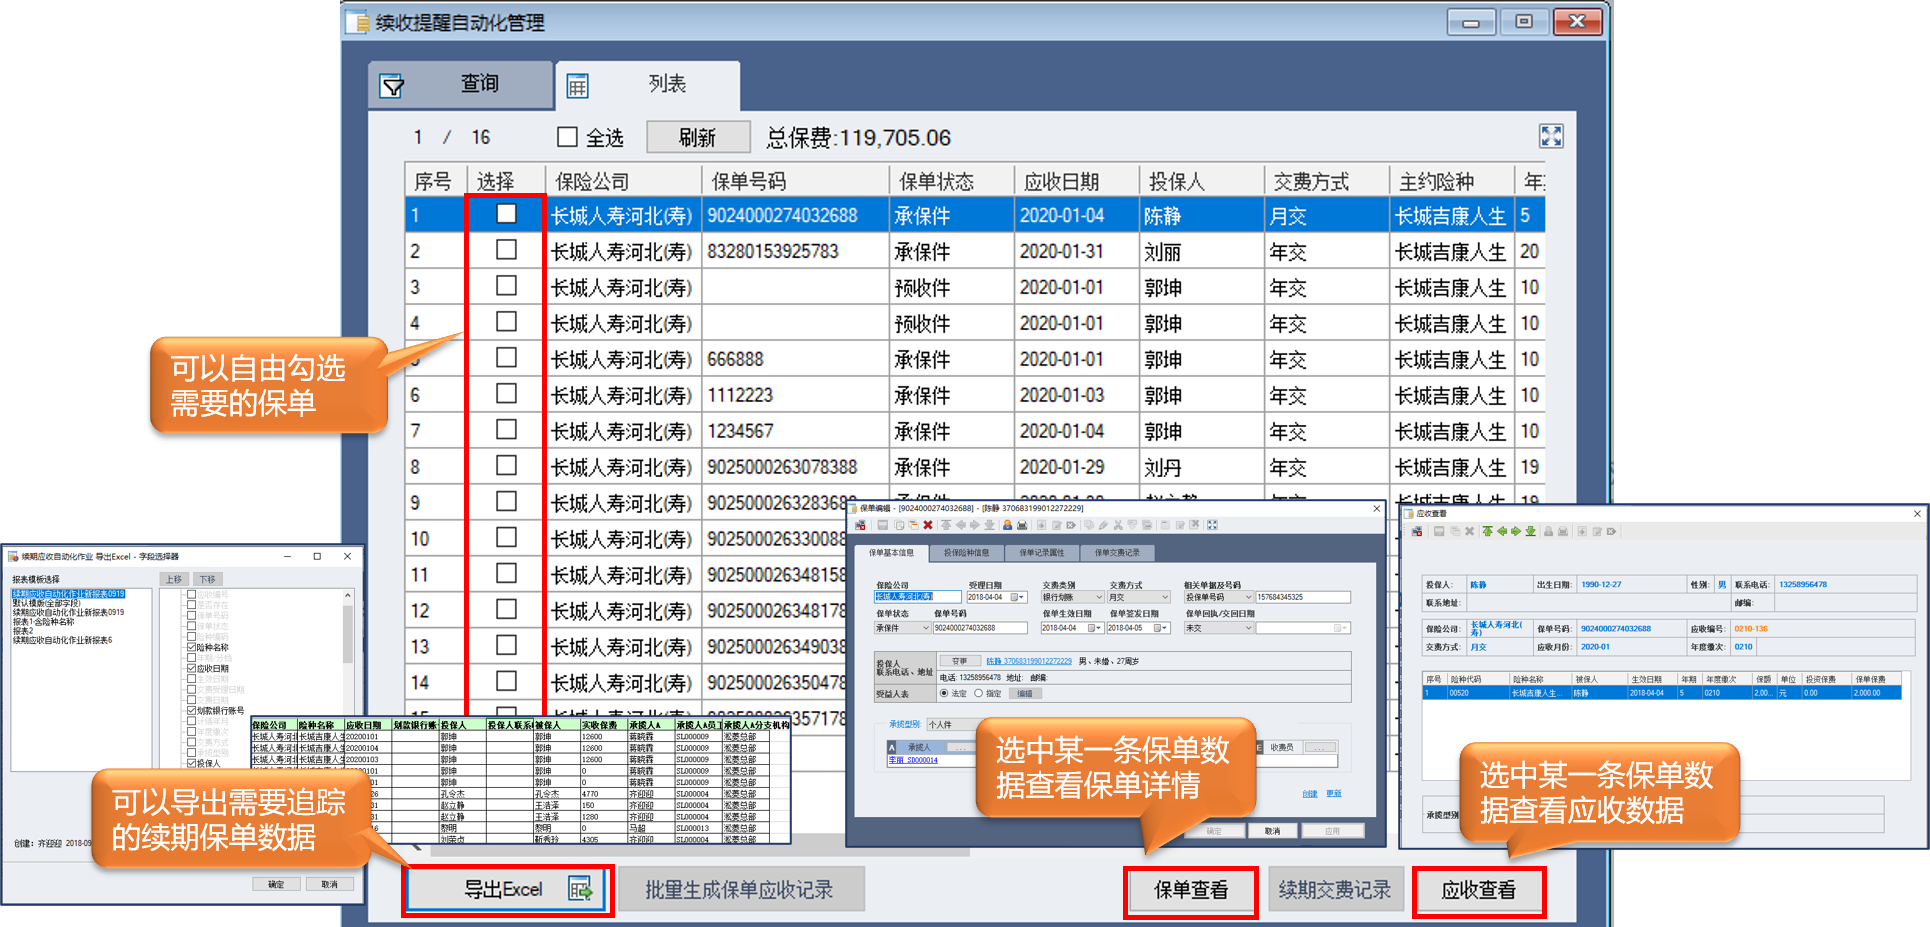Screen dimensions: 1930x927
Task: Uncheck the 应收日期 field checkbox
Action: coord(191,668)
